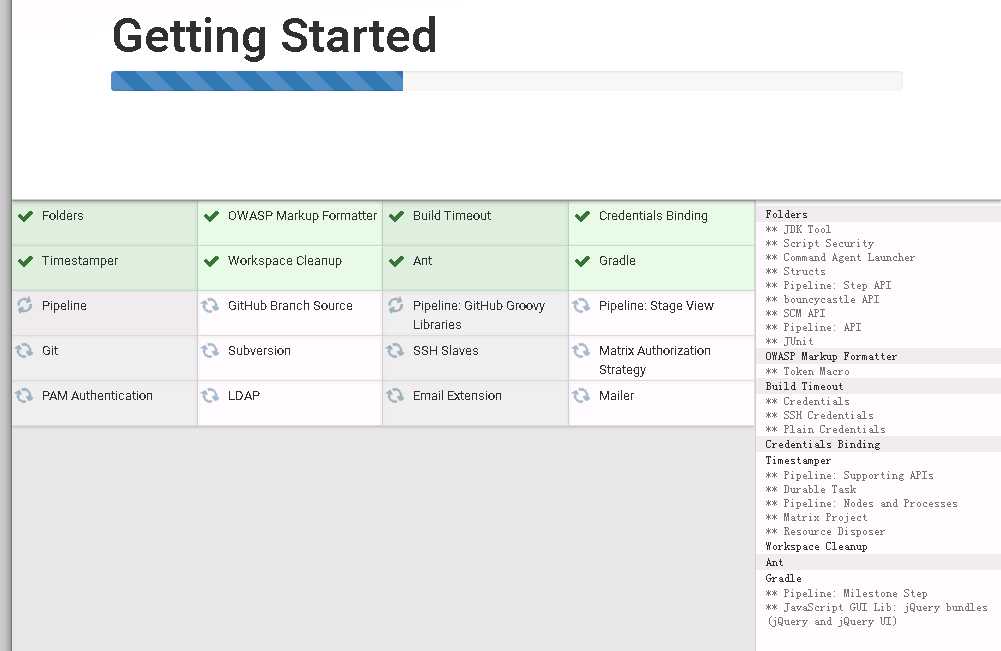Click the pending icon next to Subversion
Viewport: 1001px width, 651px height.
(210, 350)
